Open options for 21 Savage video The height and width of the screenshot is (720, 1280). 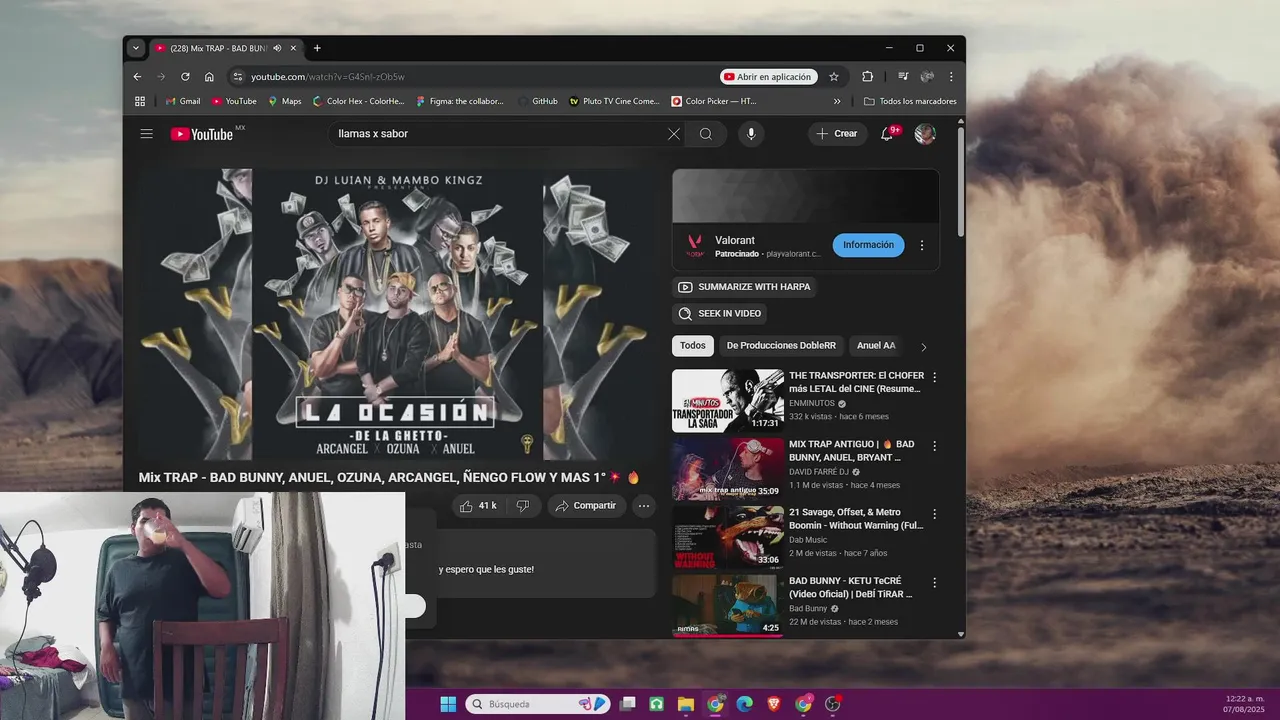coord(935,514)
